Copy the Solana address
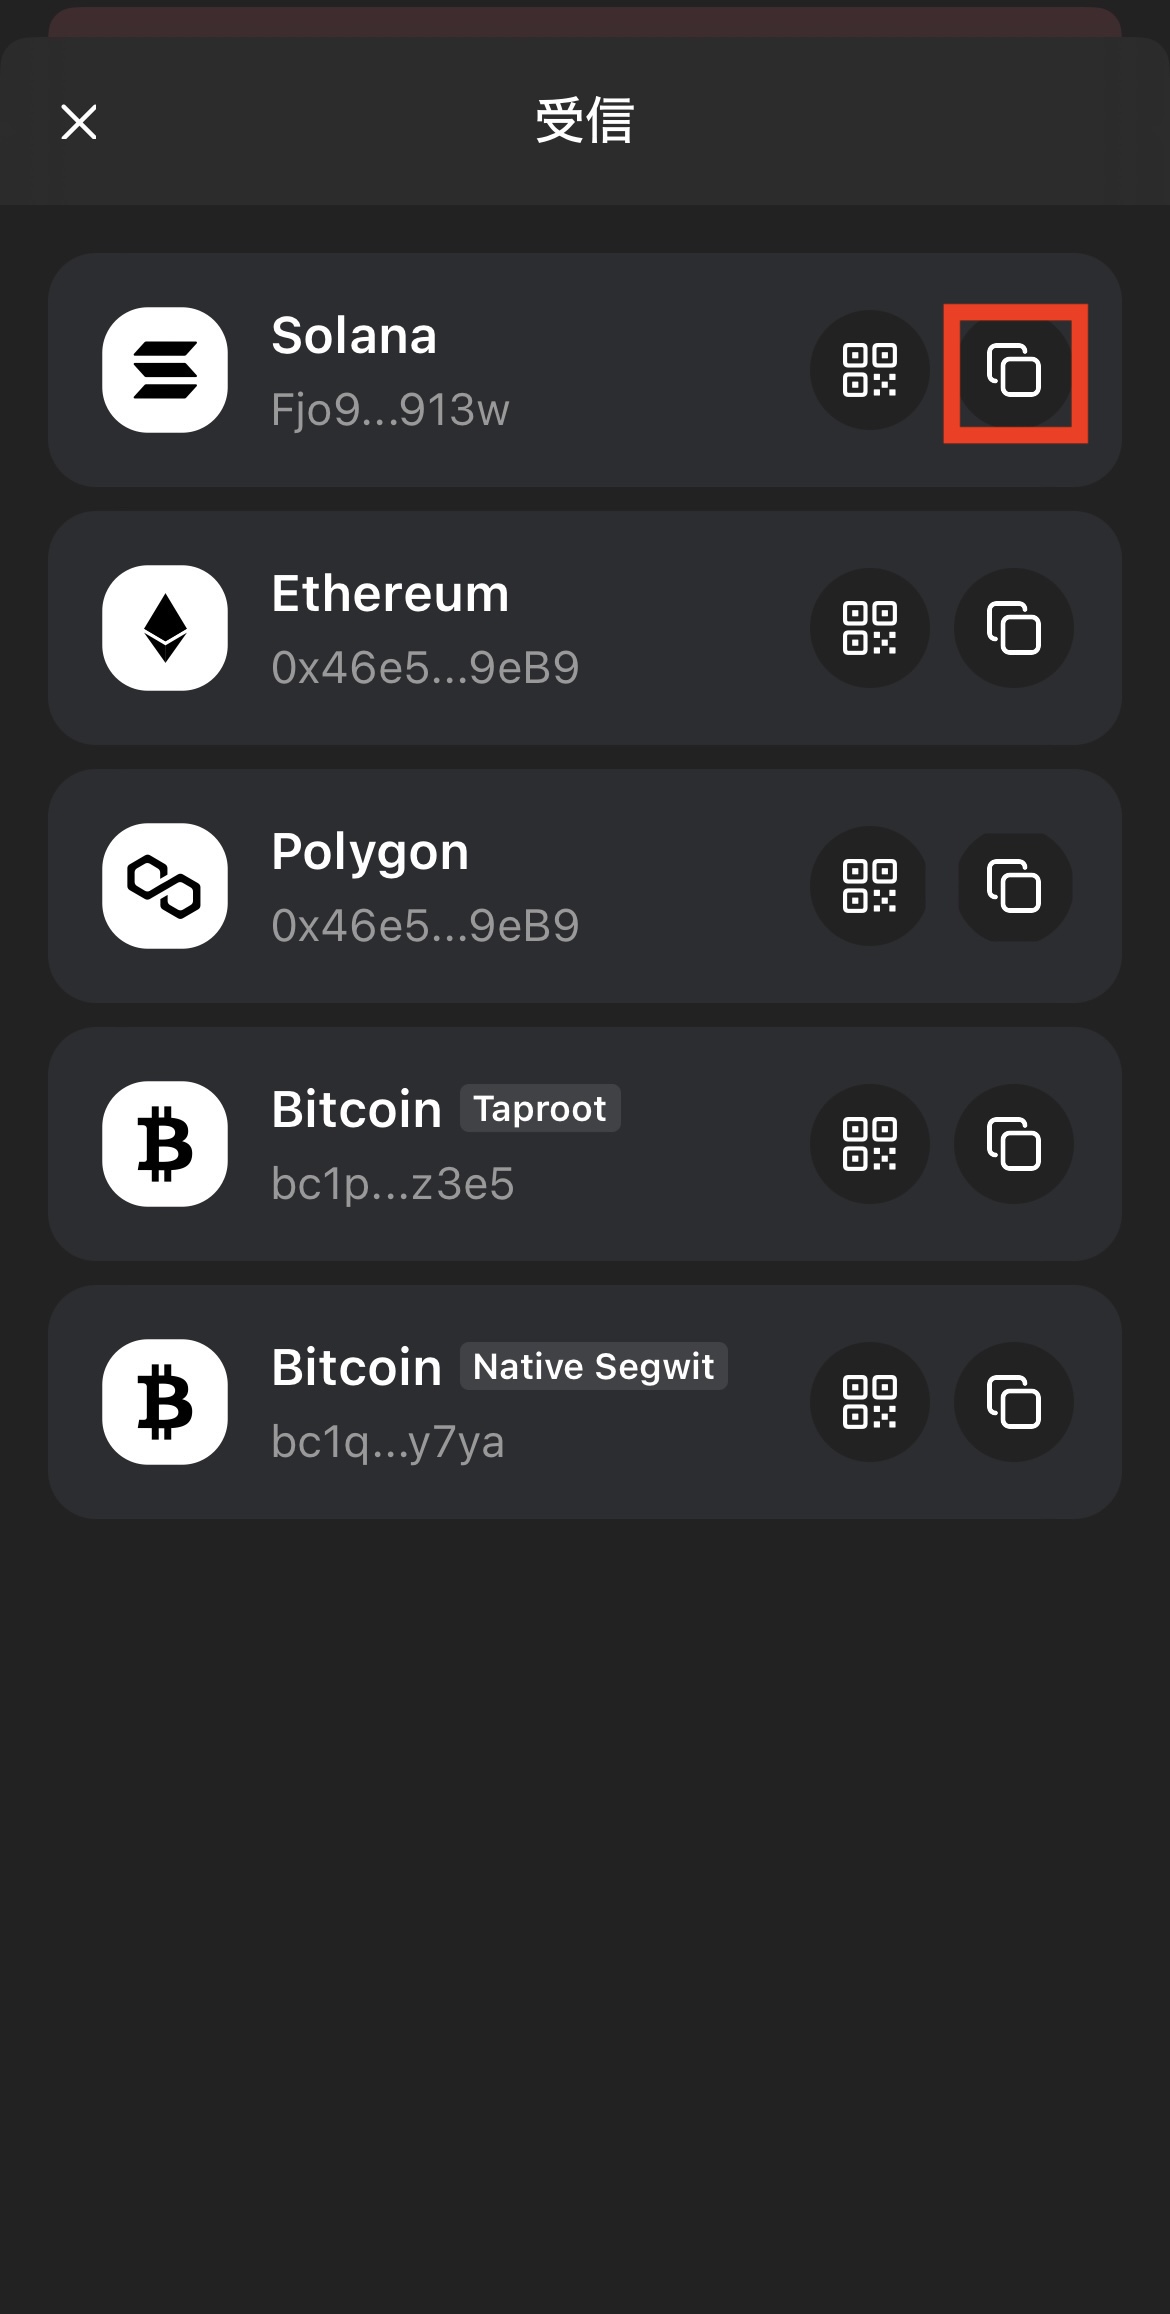 tap(1014, 370)
